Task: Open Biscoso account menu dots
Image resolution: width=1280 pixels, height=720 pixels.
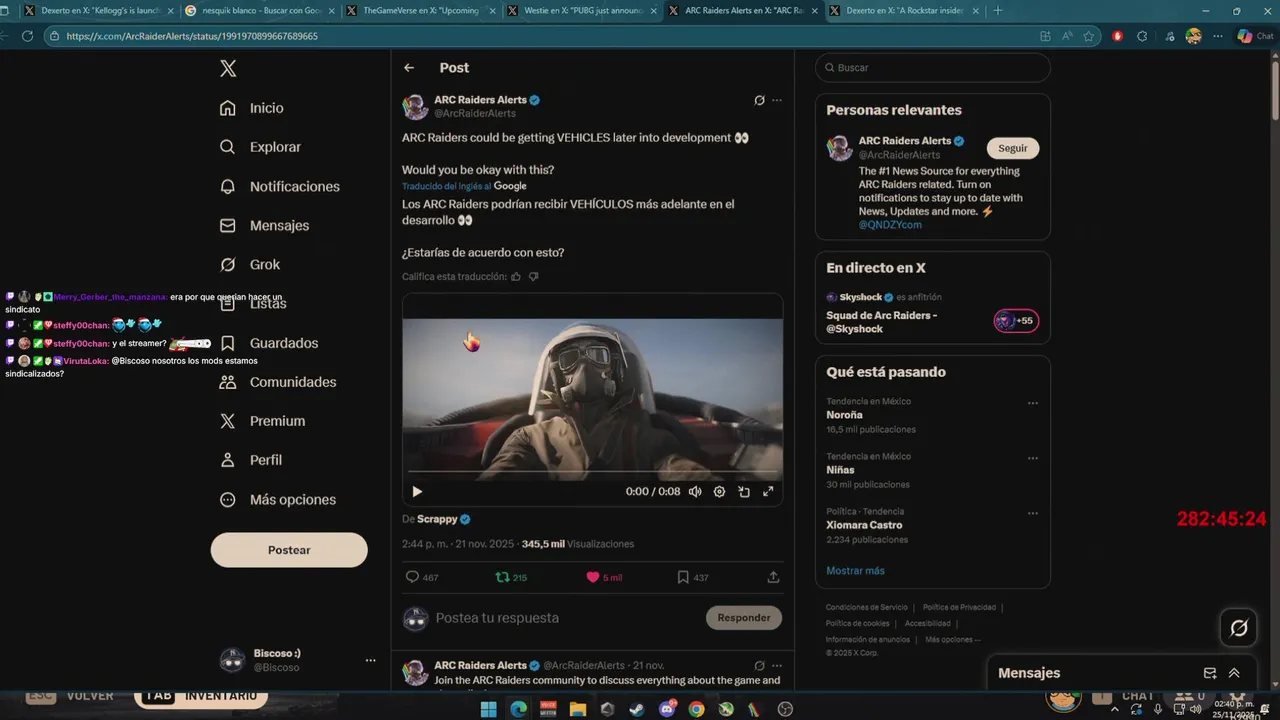Action: click(370, 660)
